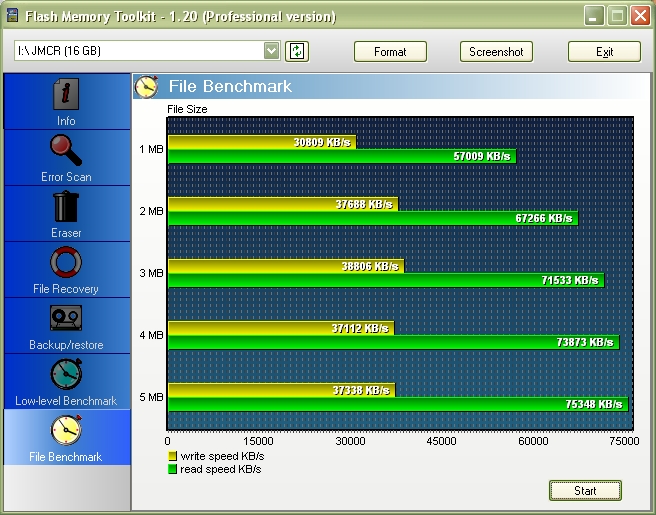The image size is (656, 515).
Task: Select the File Benchmark clock icon
Action: tap(66, 430)
